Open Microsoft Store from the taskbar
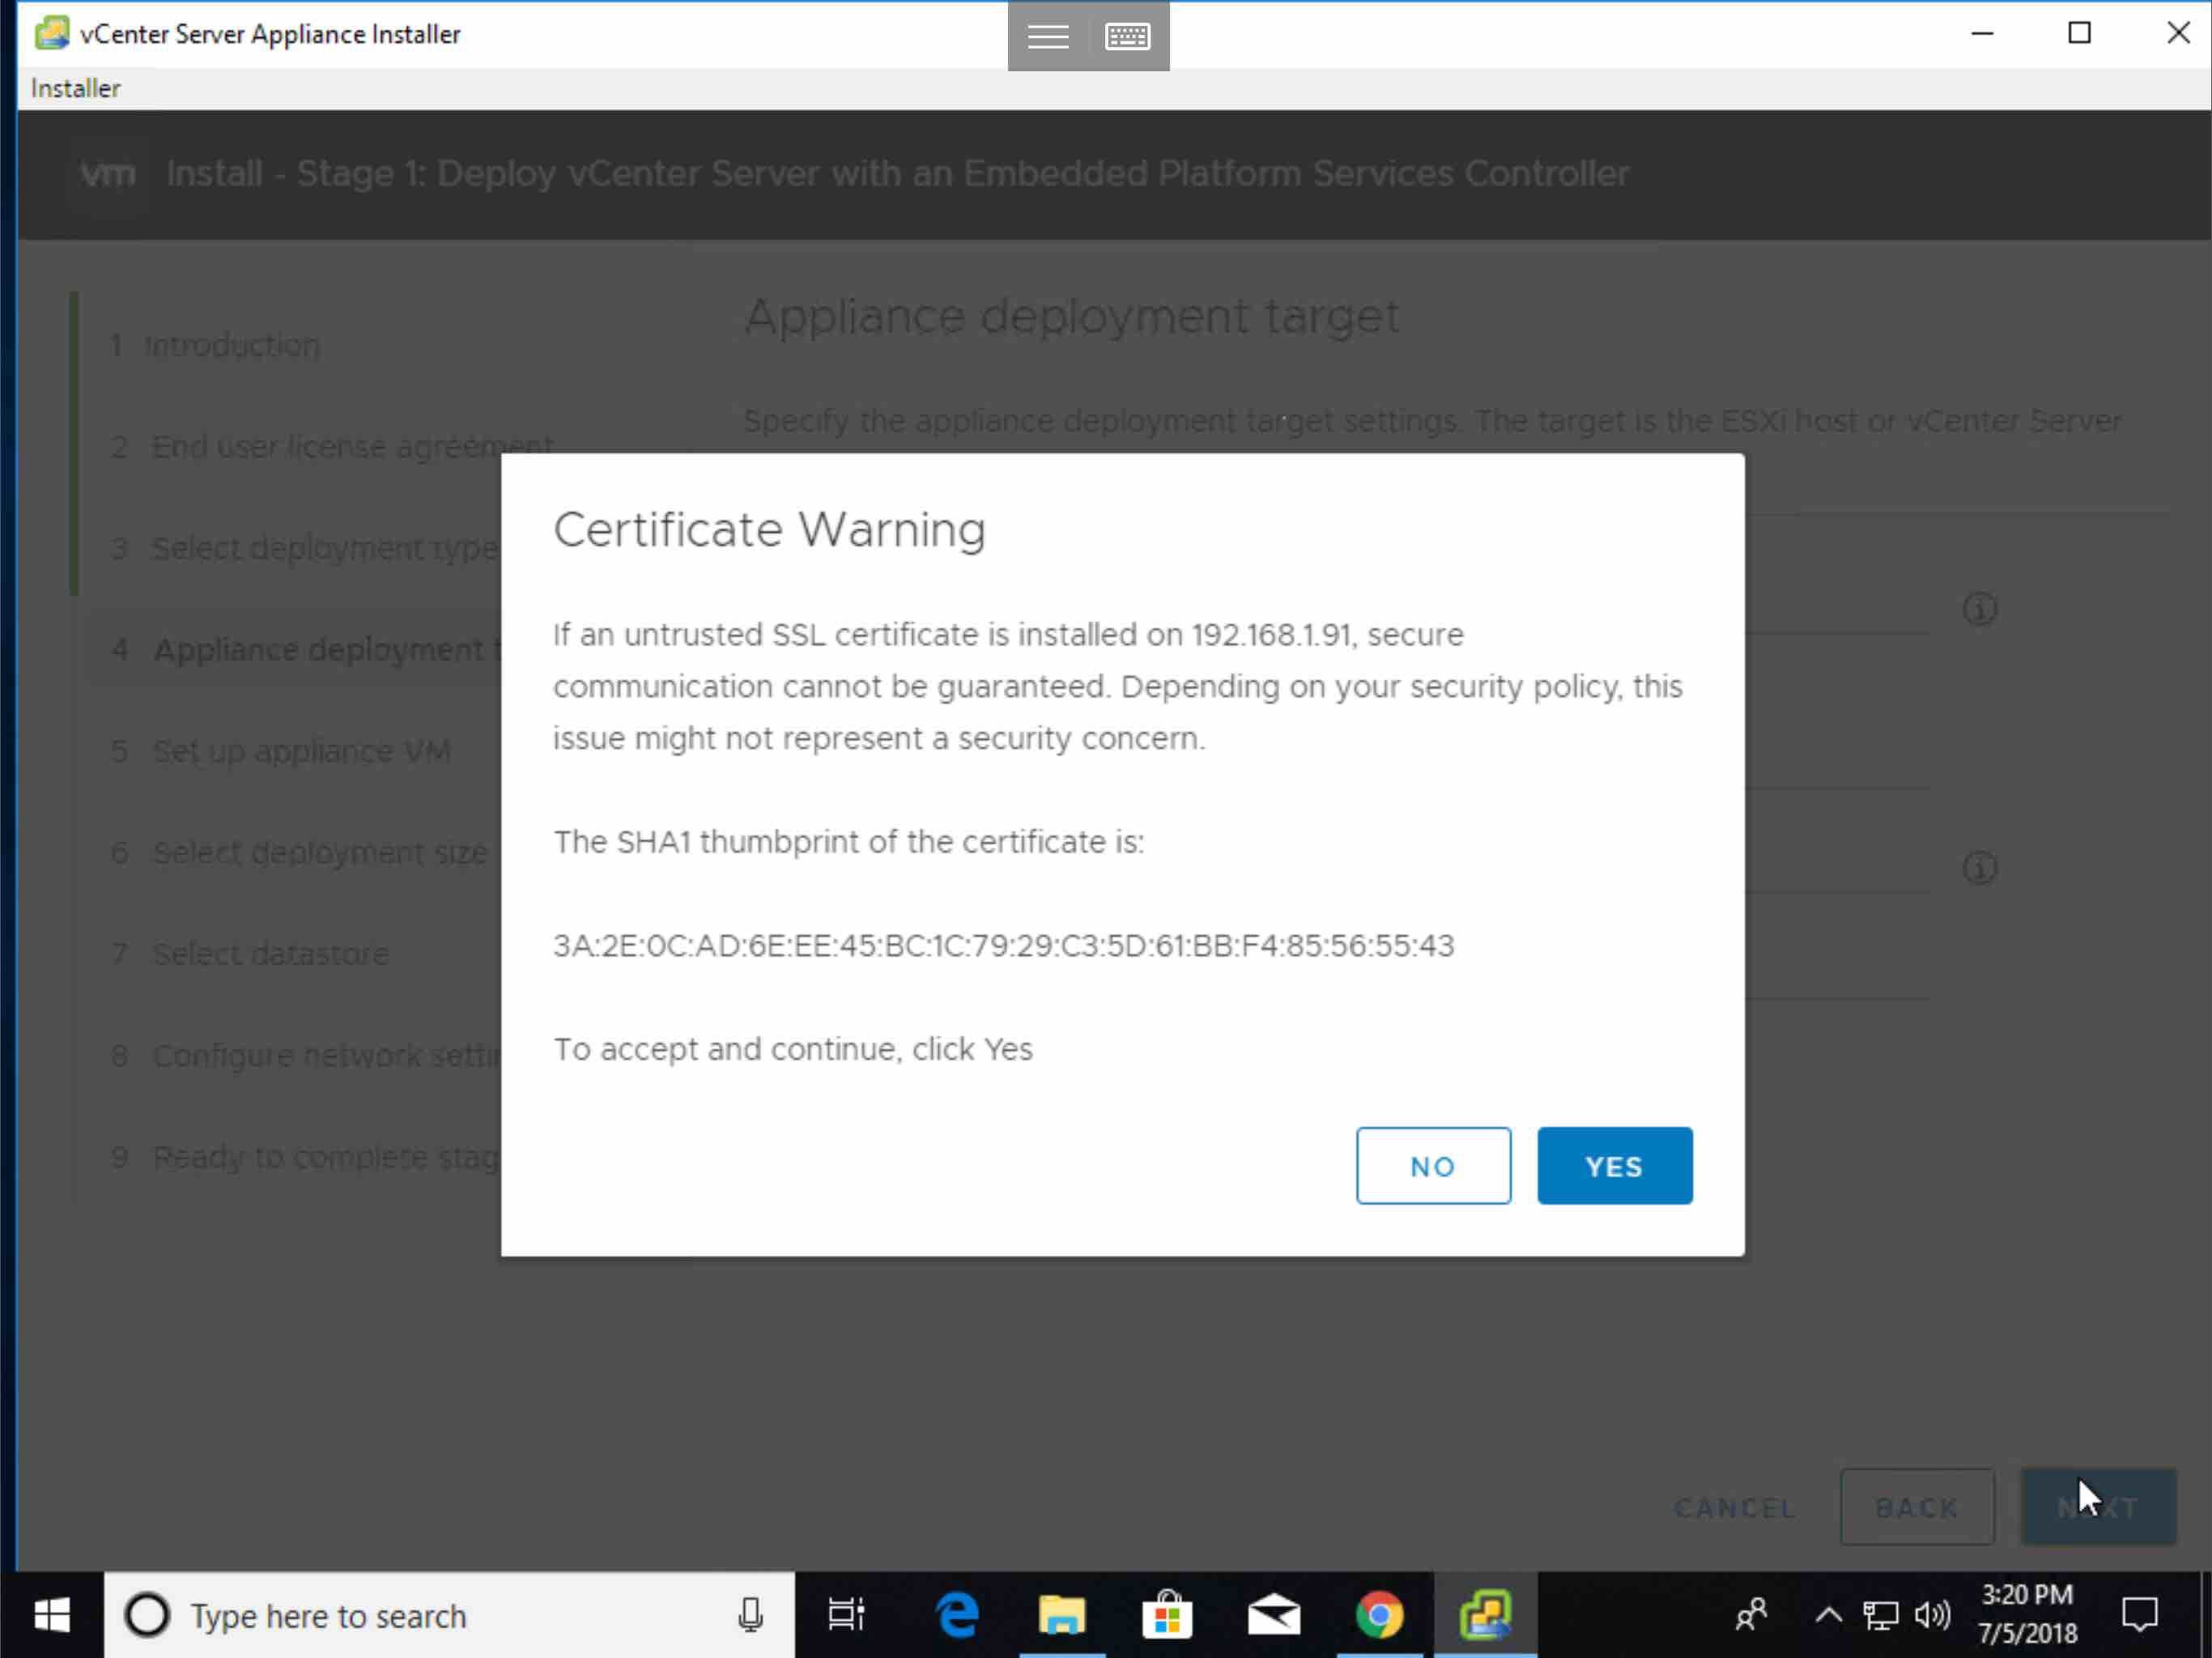This screenshot has height=1658, width=2212. pos(1167,1615)
